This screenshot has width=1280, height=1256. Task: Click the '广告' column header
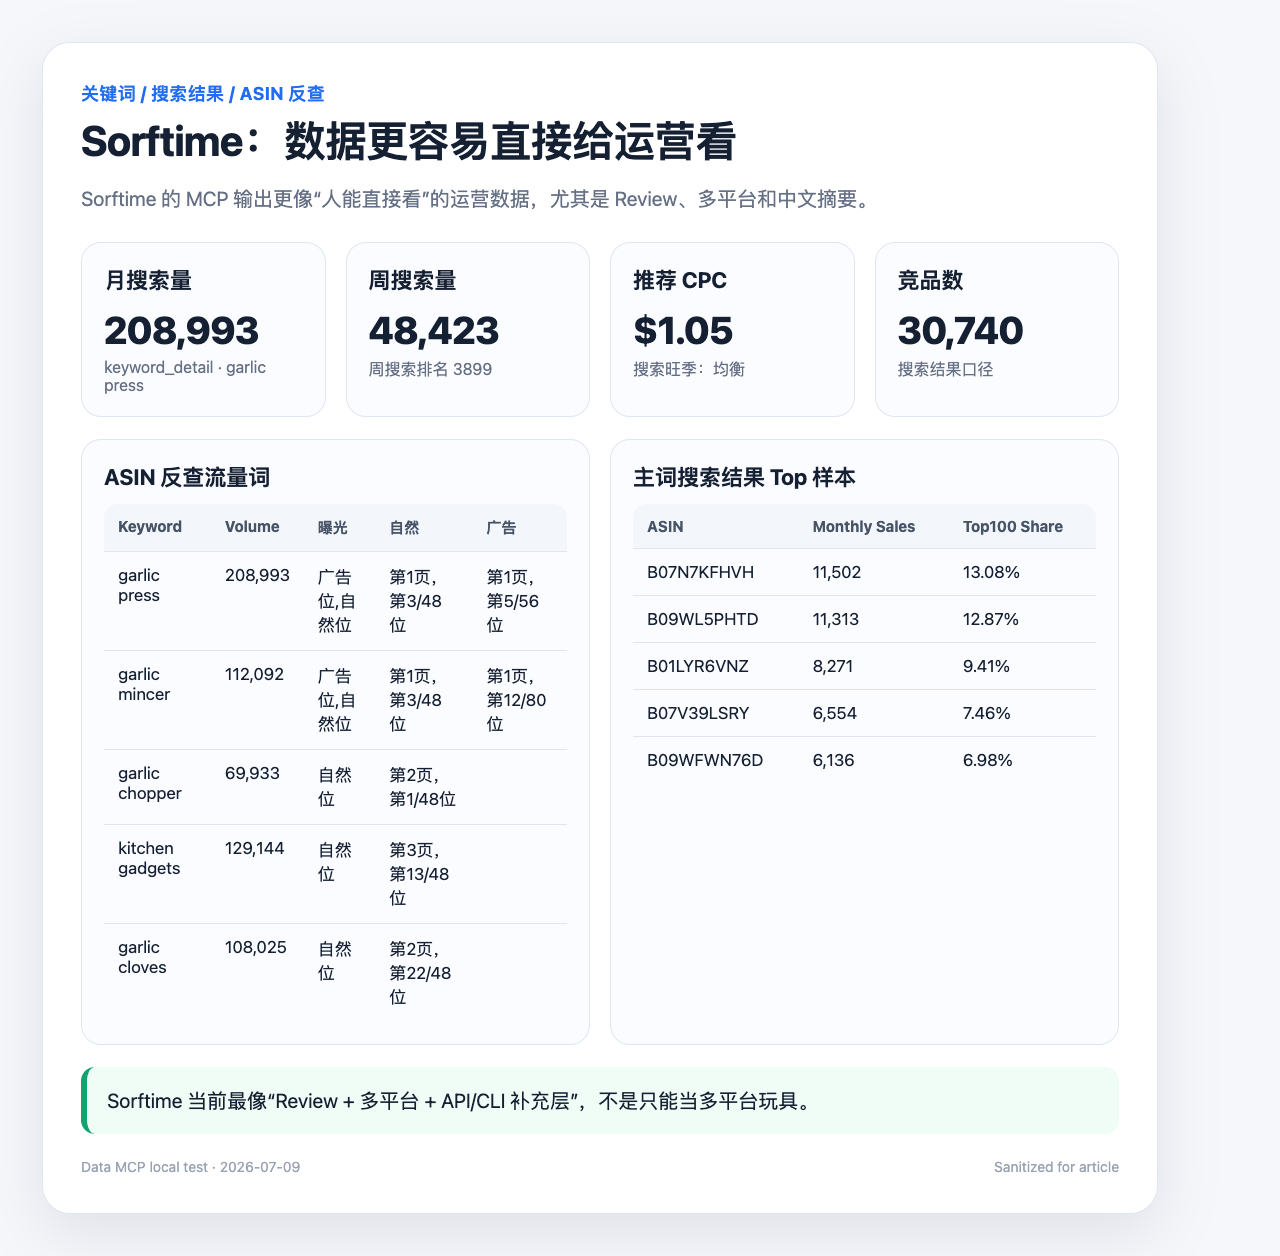(x=502, y=527)
